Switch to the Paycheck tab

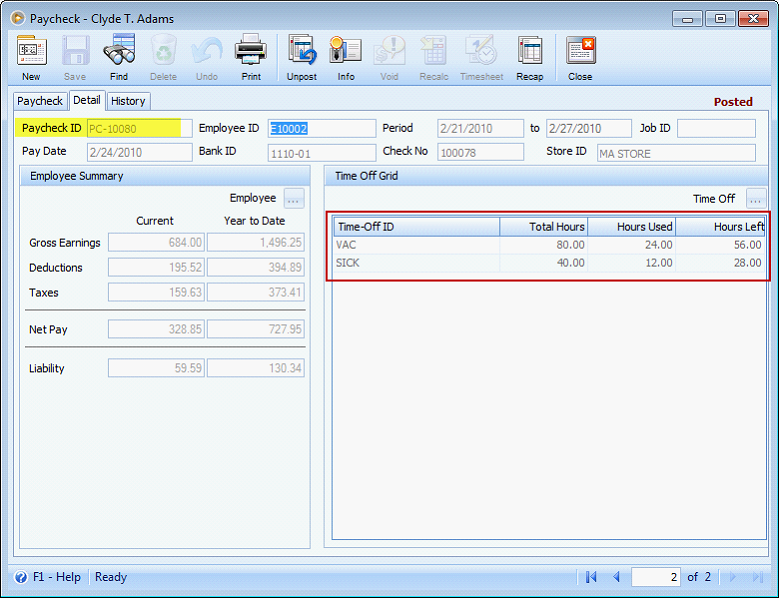point(40,101)
